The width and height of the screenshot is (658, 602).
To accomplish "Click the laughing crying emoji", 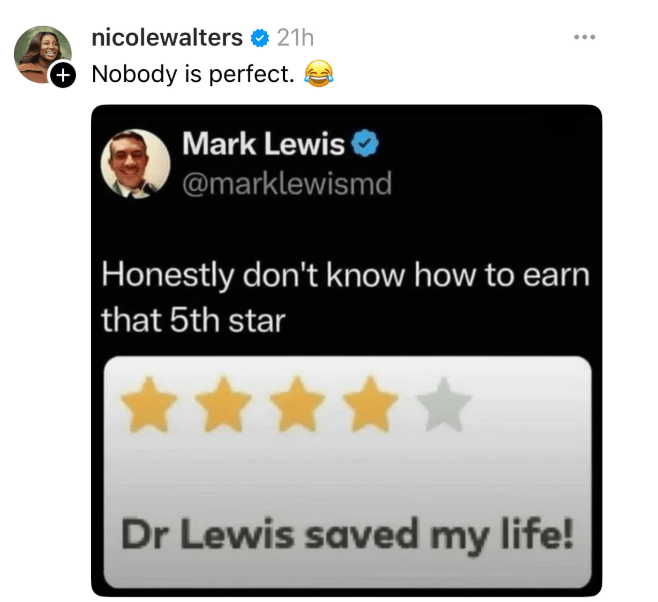I will coord(319,74).
